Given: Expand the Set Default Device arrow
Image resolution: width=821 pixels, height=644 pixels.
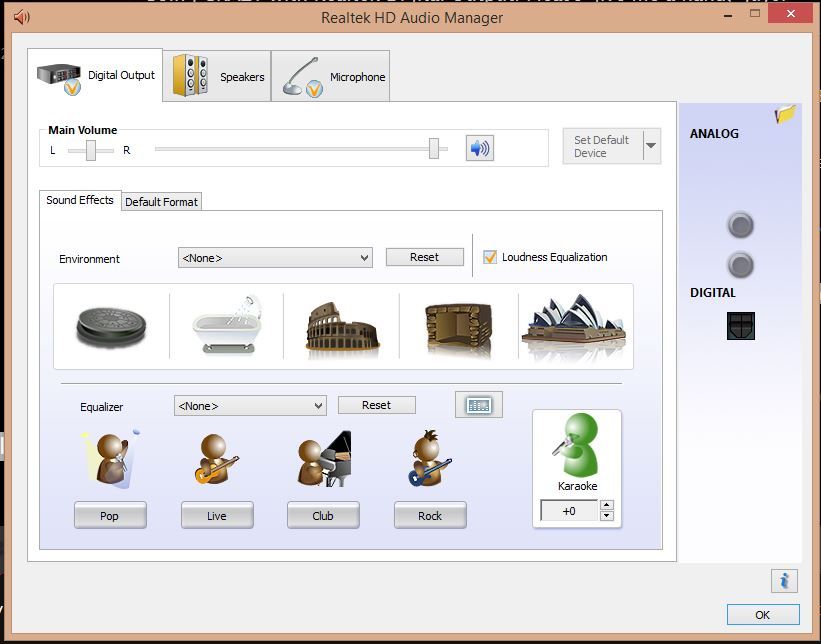Looking at the screenshot, I should 651,146.
